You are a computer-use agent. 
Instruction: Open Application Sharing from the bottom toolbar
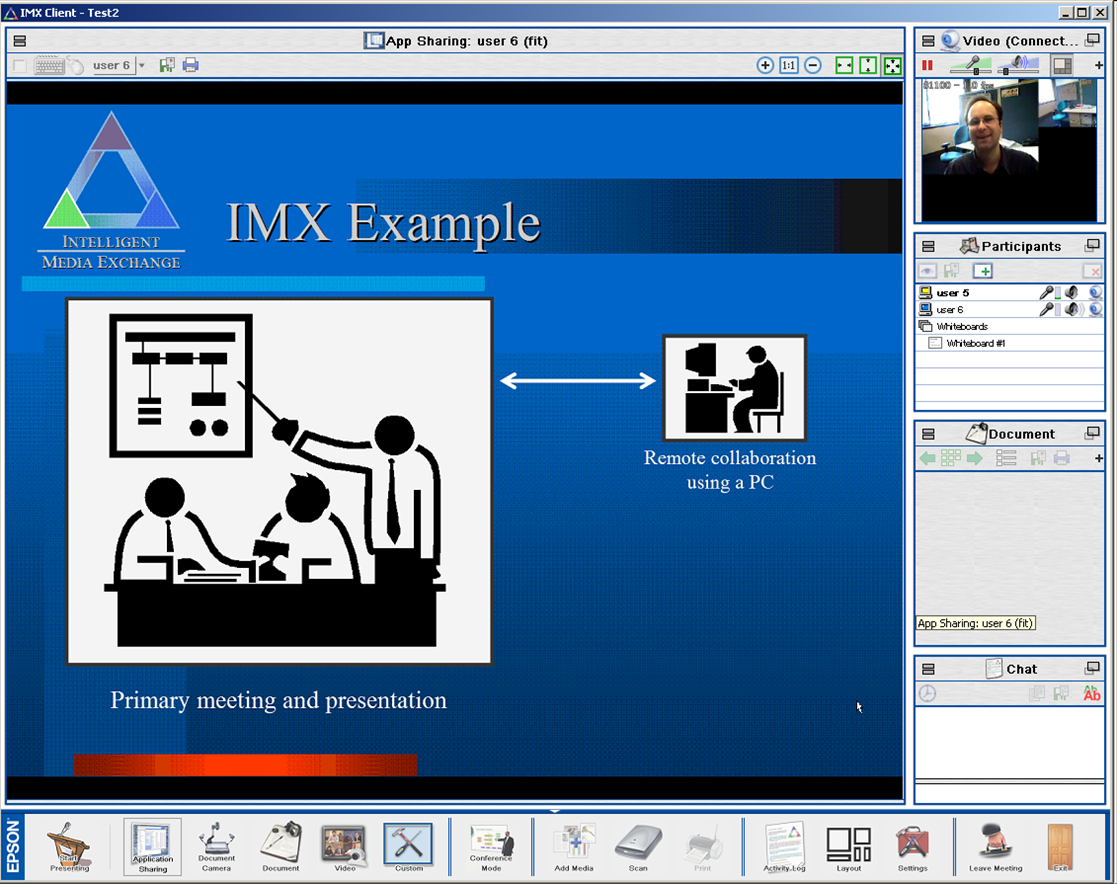(x=152, y=846)
